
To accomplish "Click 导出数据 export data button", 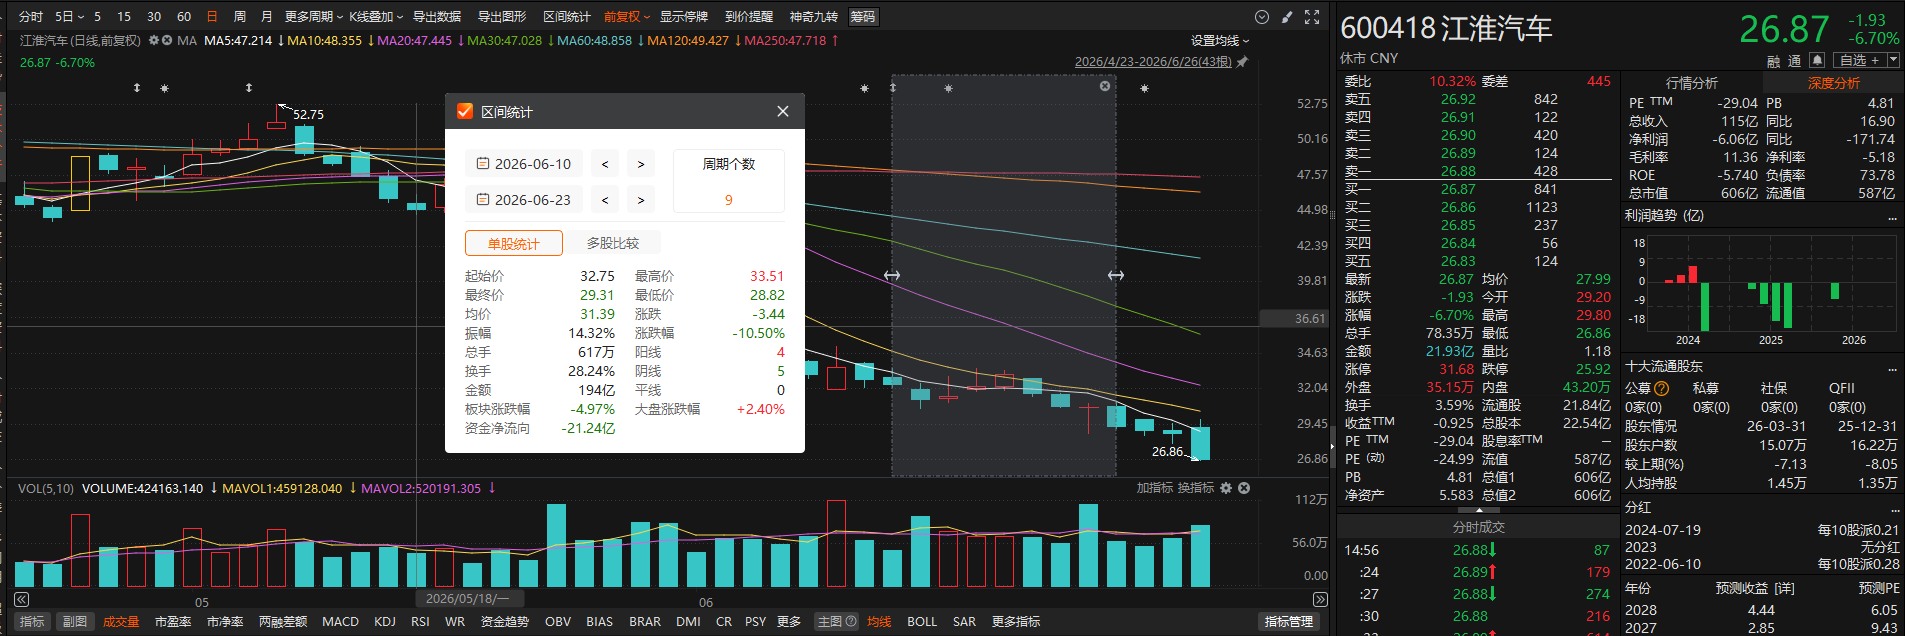I will [437, 17].
